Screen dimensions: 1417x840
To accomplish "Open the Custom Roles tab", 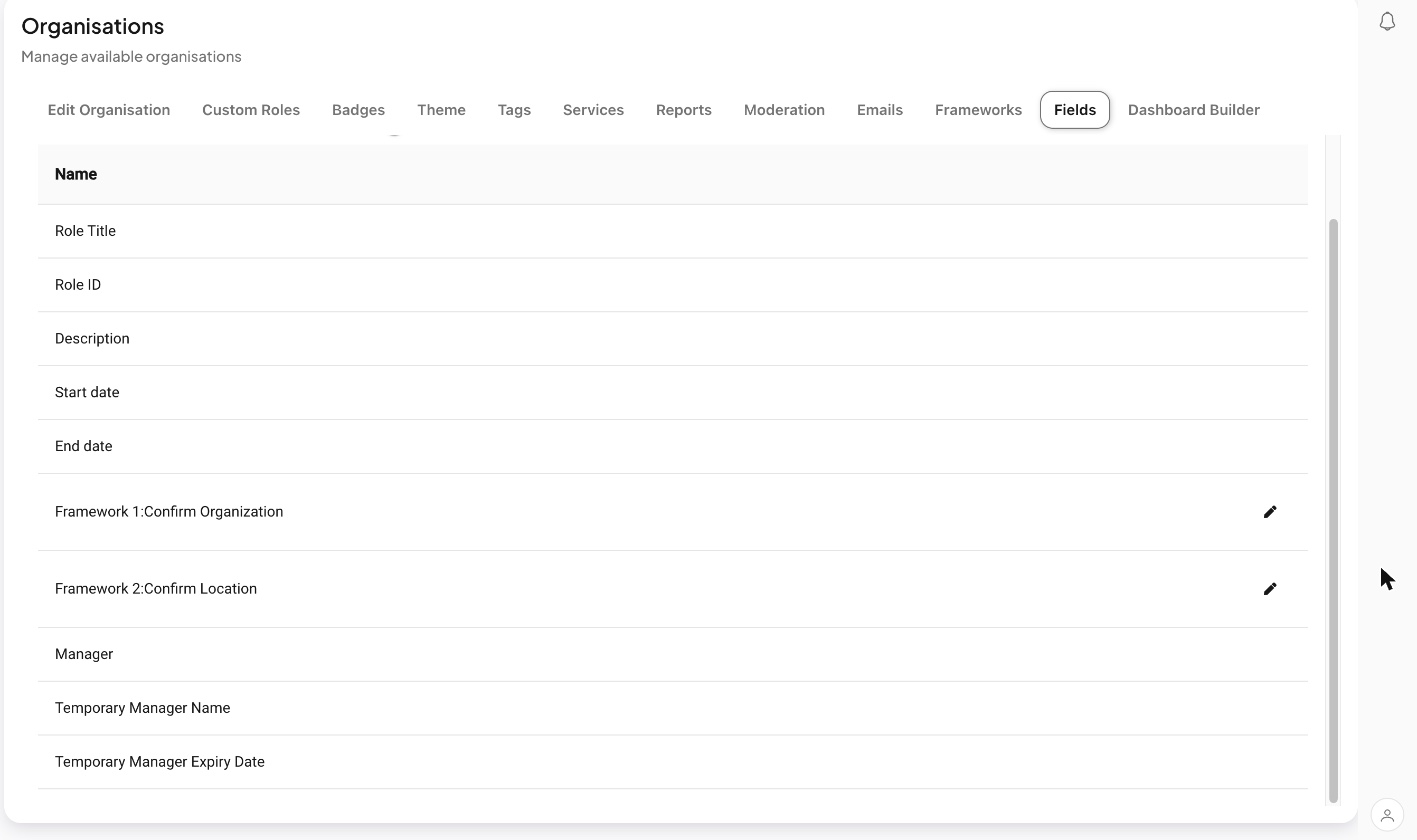I will 251,110.
